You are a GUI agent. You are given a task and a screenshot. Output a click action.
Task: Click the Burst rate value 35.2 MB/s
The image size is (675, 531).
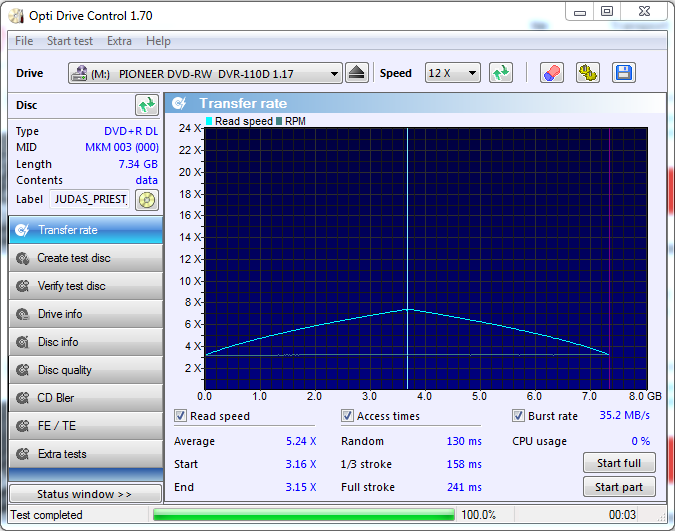[x=625, y=416]
